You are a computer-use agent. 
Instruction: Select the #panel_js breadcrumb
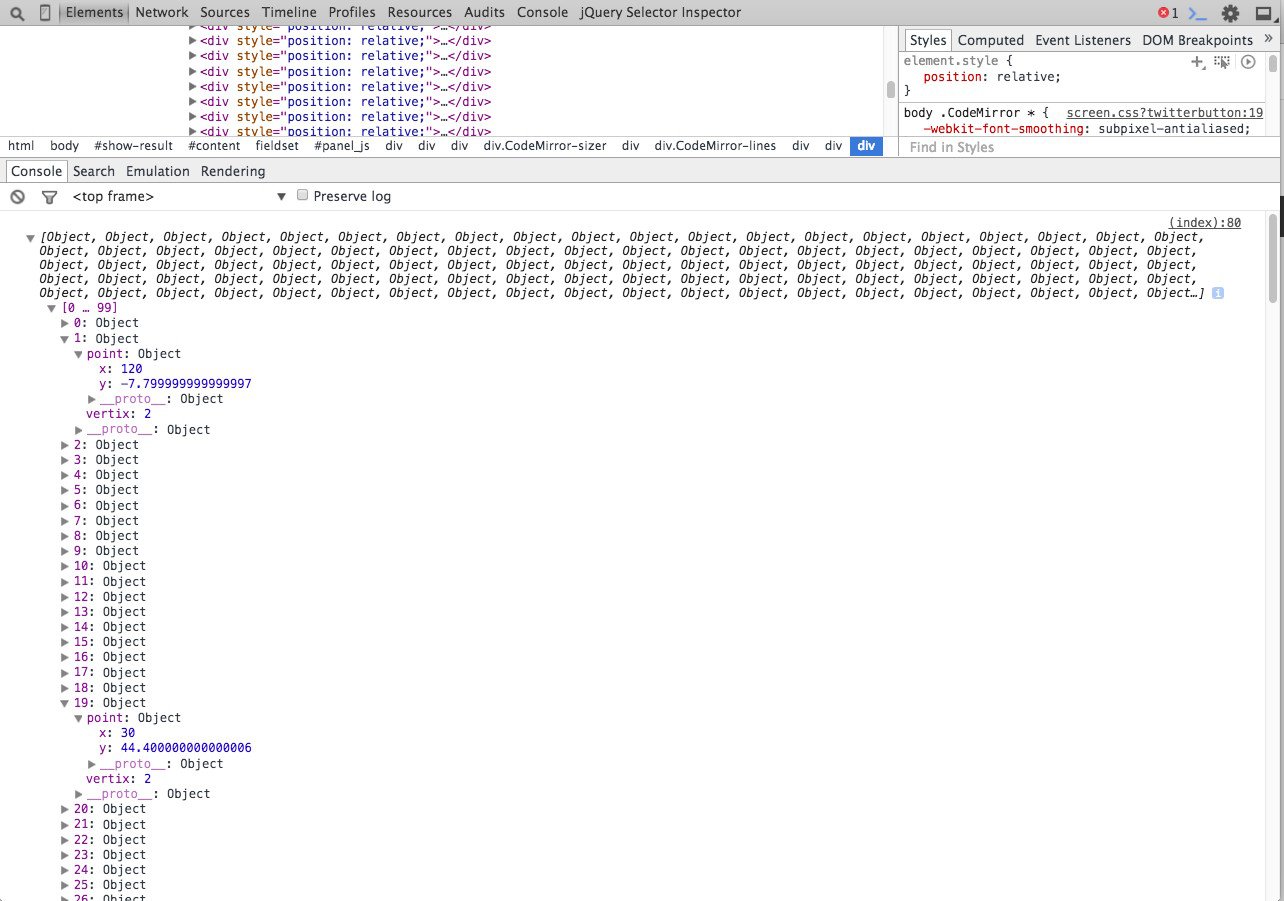tap(342, 146)
